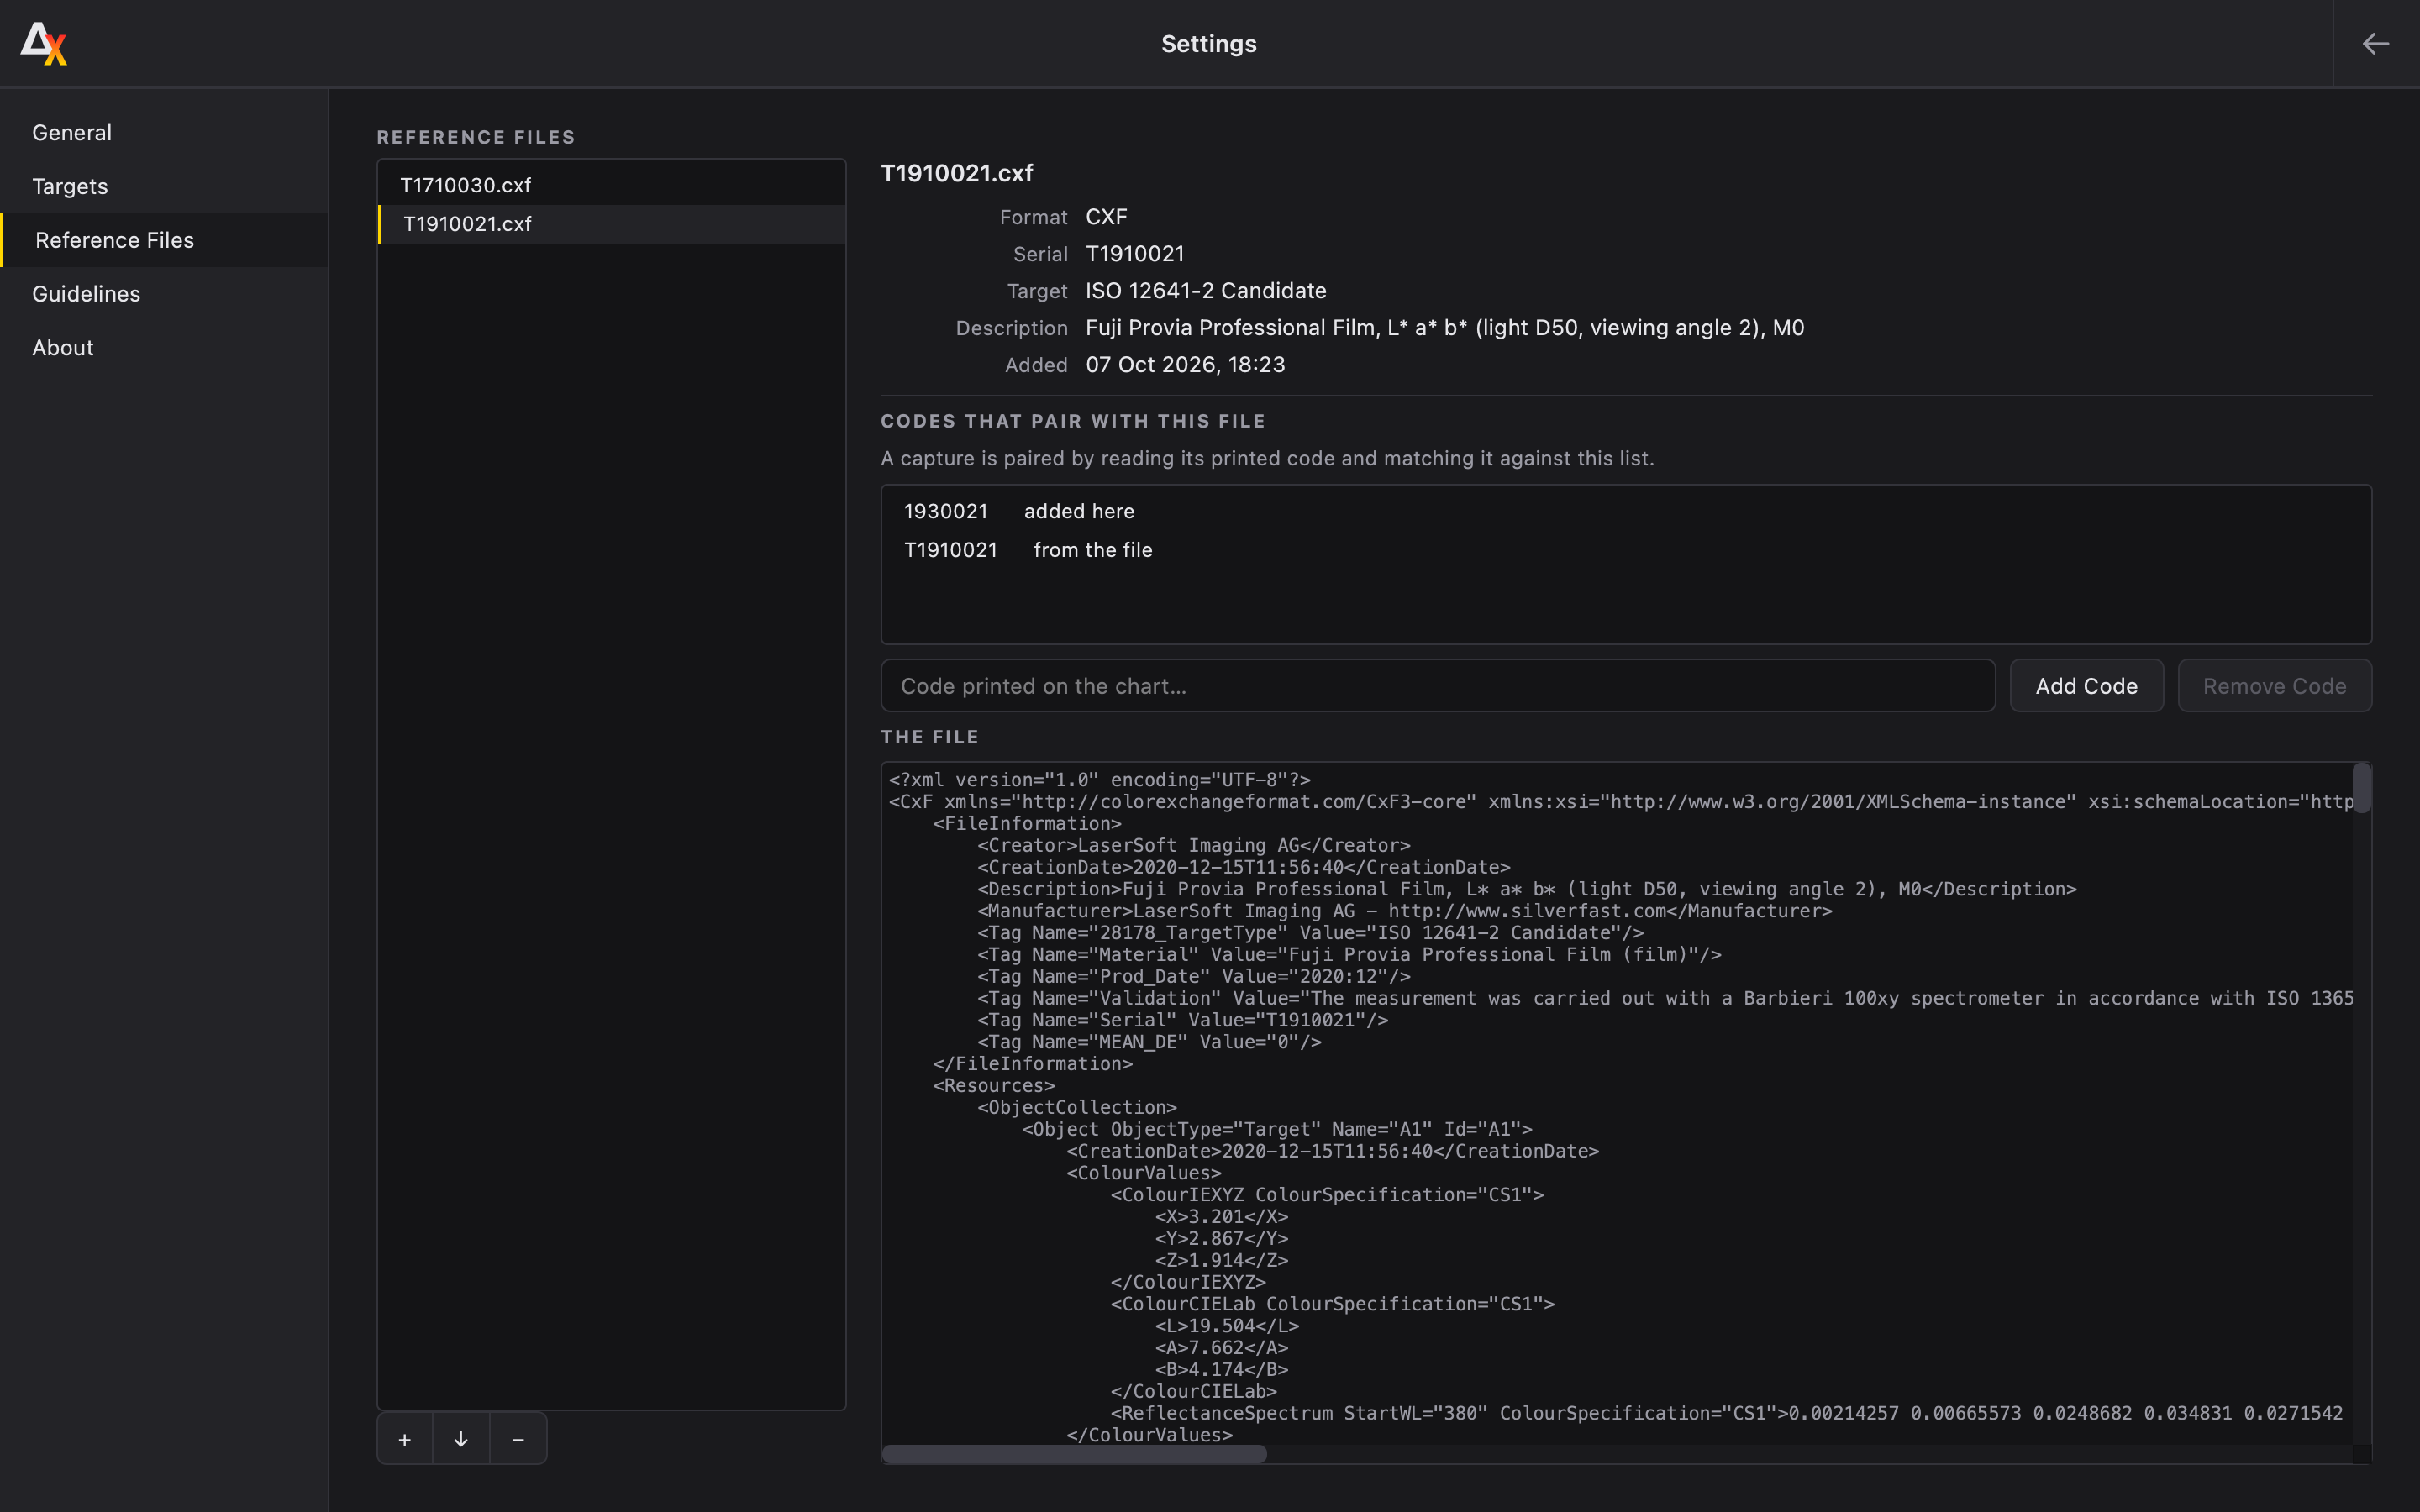Click the ReflectanceSpectrum line in the file
The width and height of the screenshot is (2420, 1512).
[1727, 1413]
